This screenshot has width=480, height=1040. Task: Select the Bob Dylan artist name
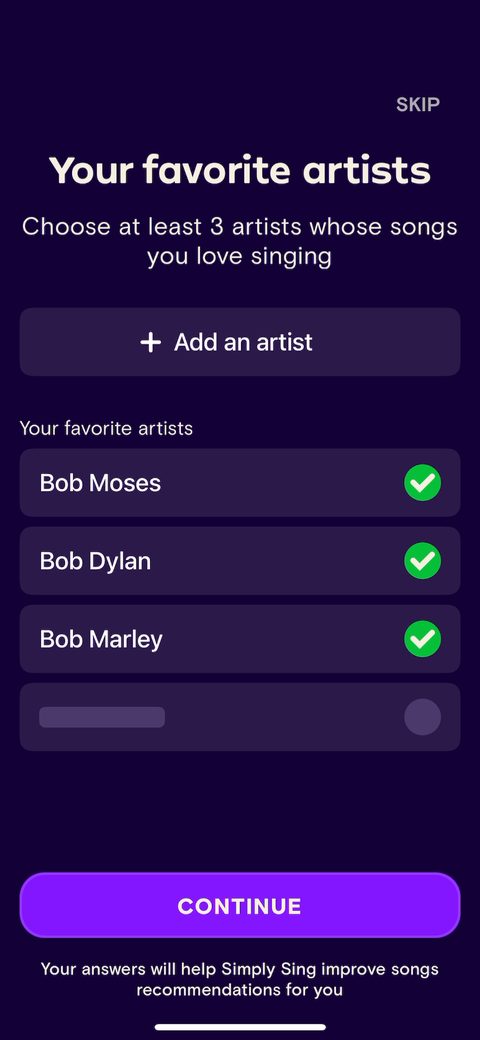click(x=95, y=561)
